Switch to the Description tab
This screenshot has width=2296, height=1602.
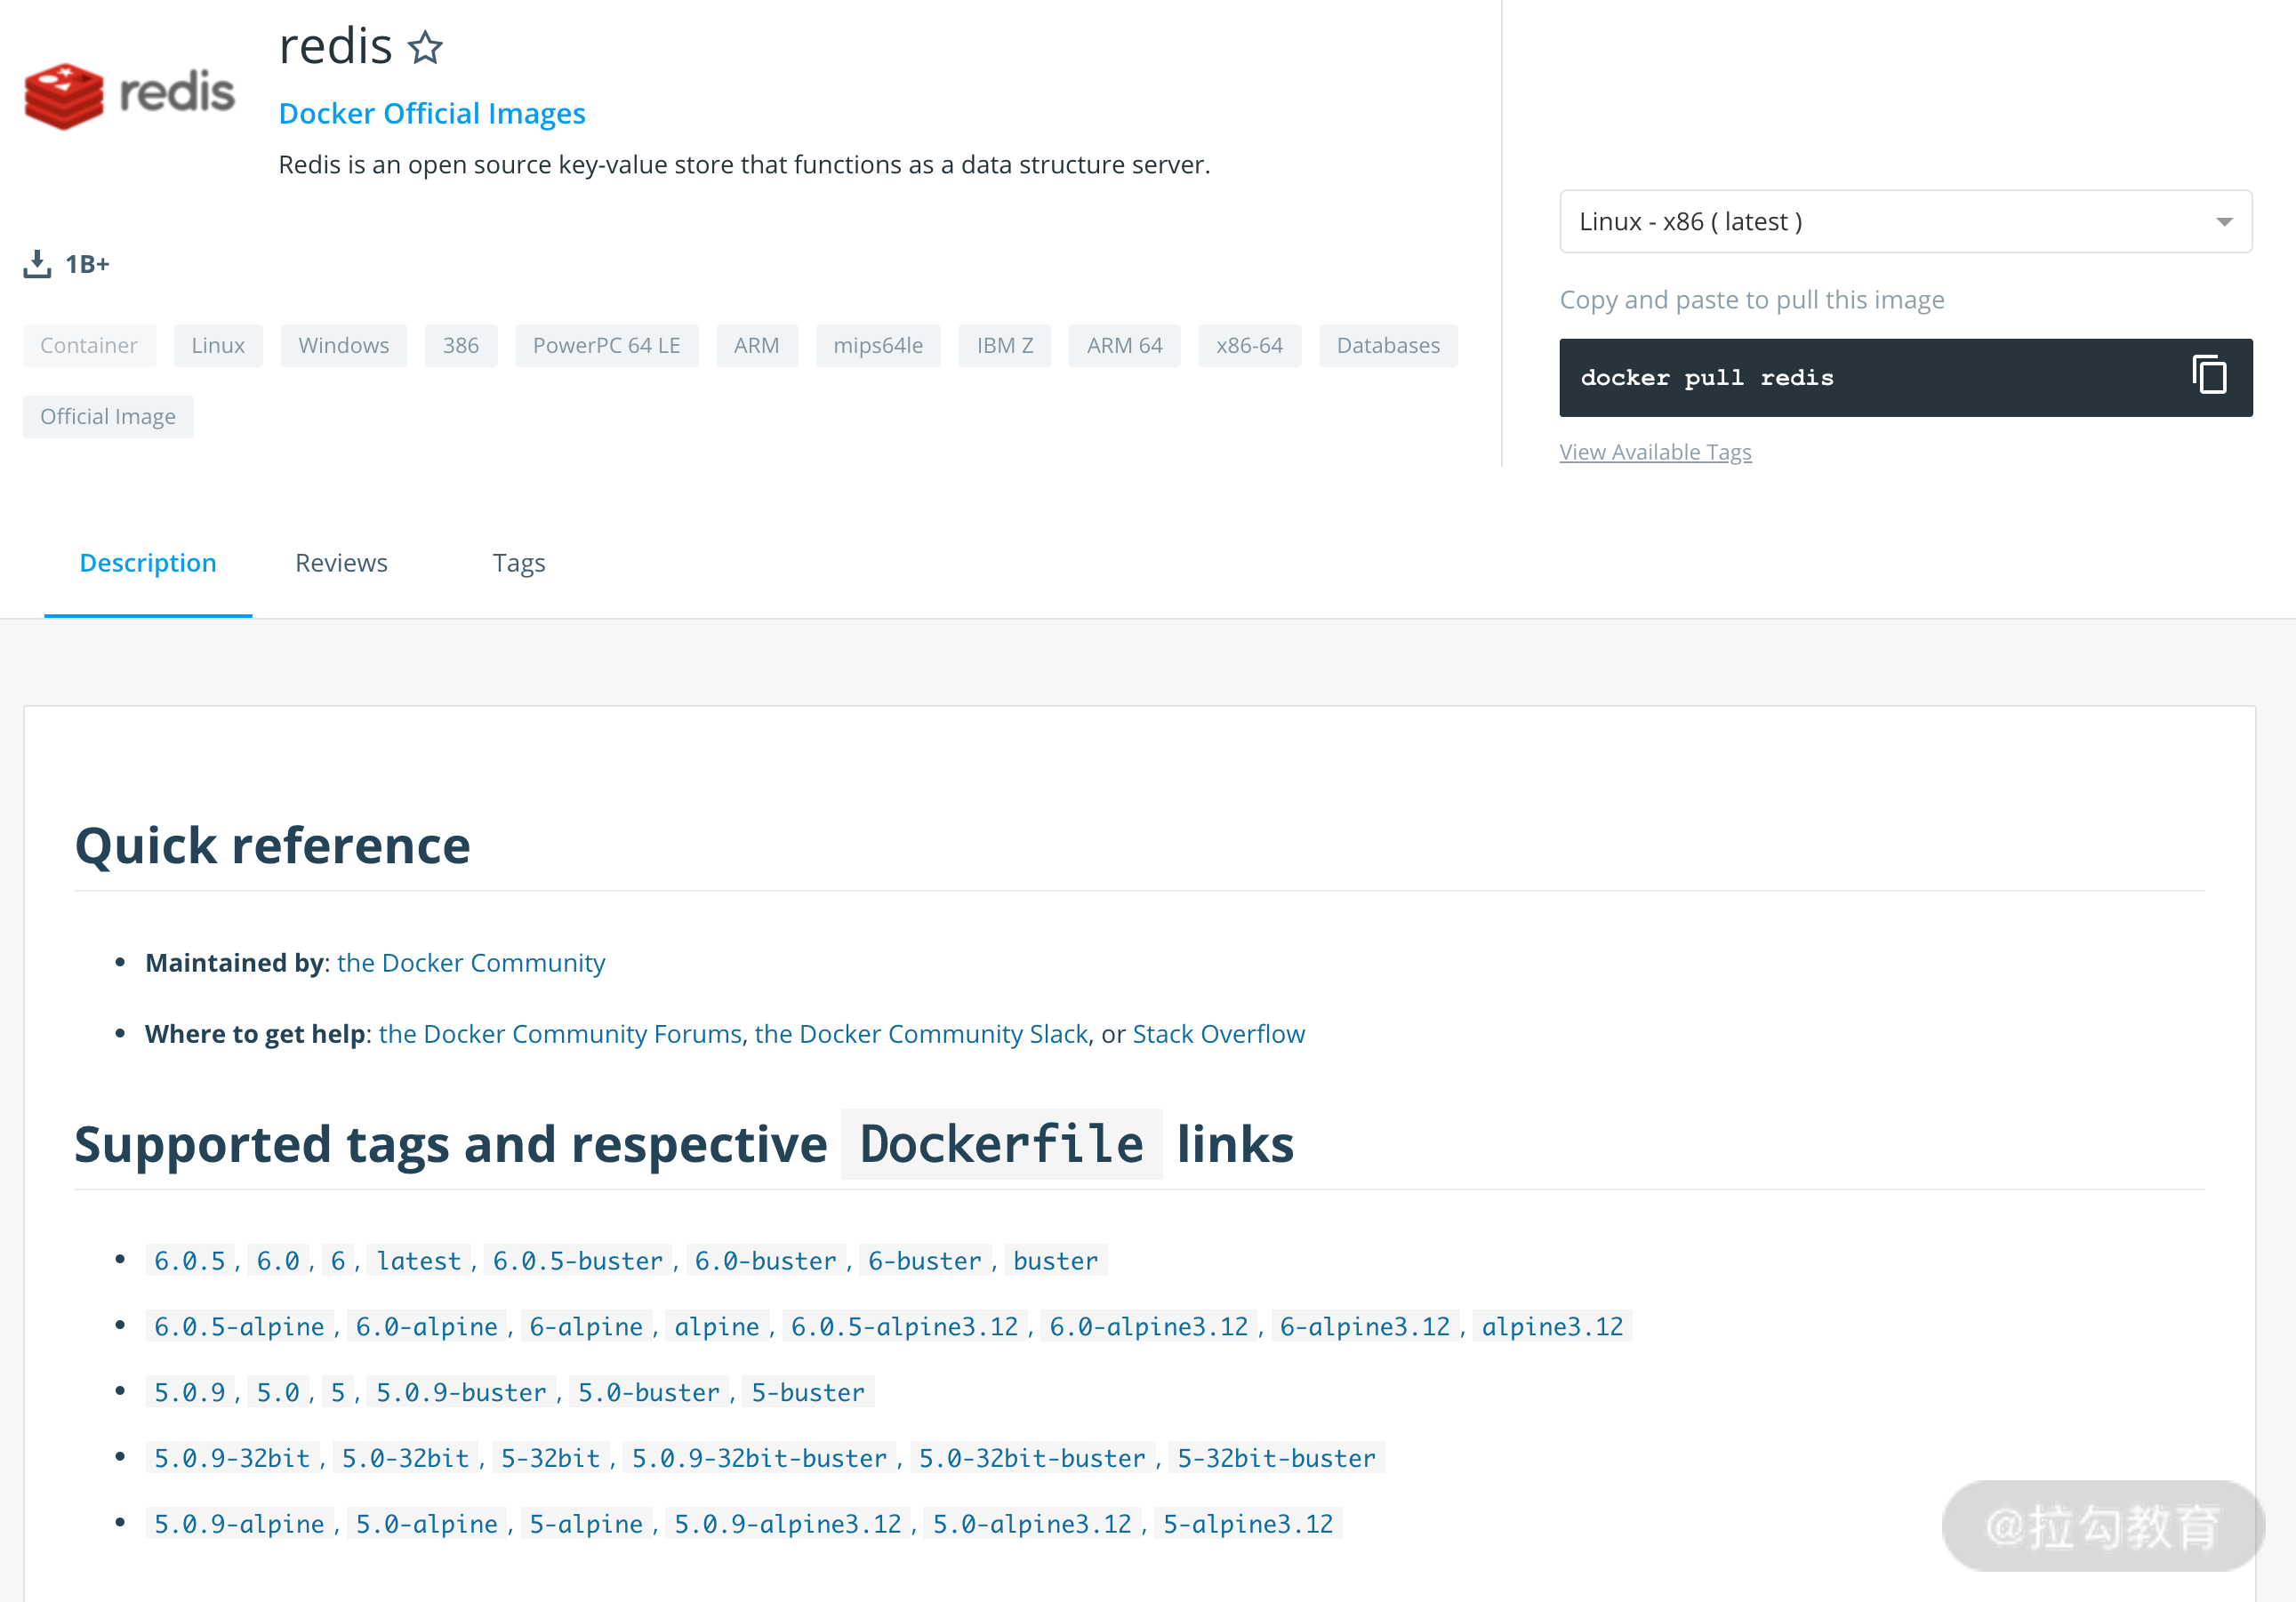(148, 563)
